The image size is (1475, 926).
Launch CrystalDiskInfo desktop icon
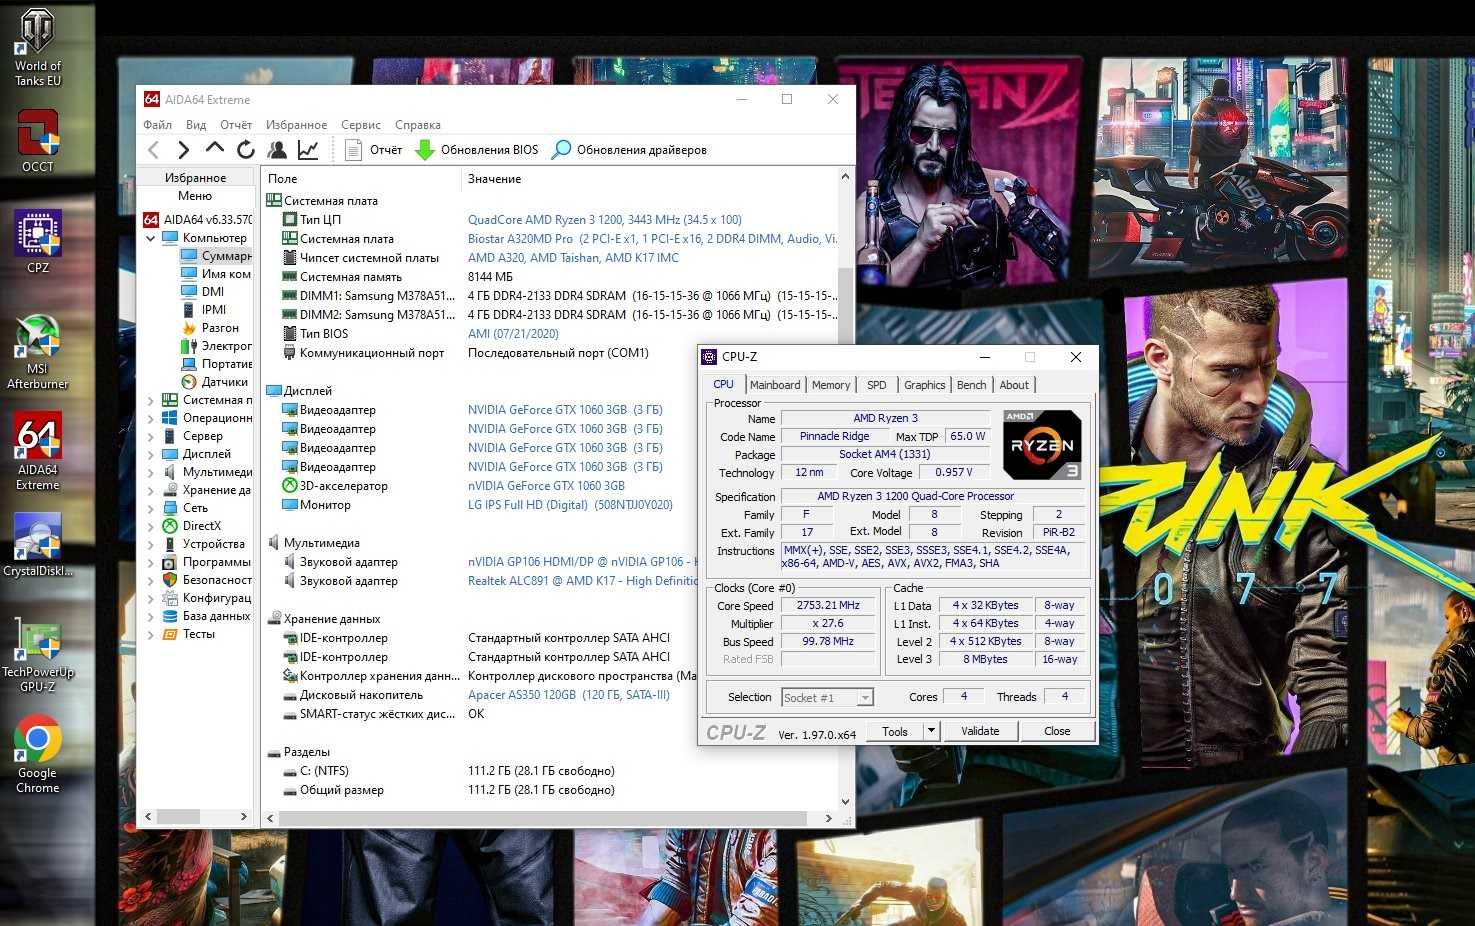pyautogui.click(x=38, y=545)
